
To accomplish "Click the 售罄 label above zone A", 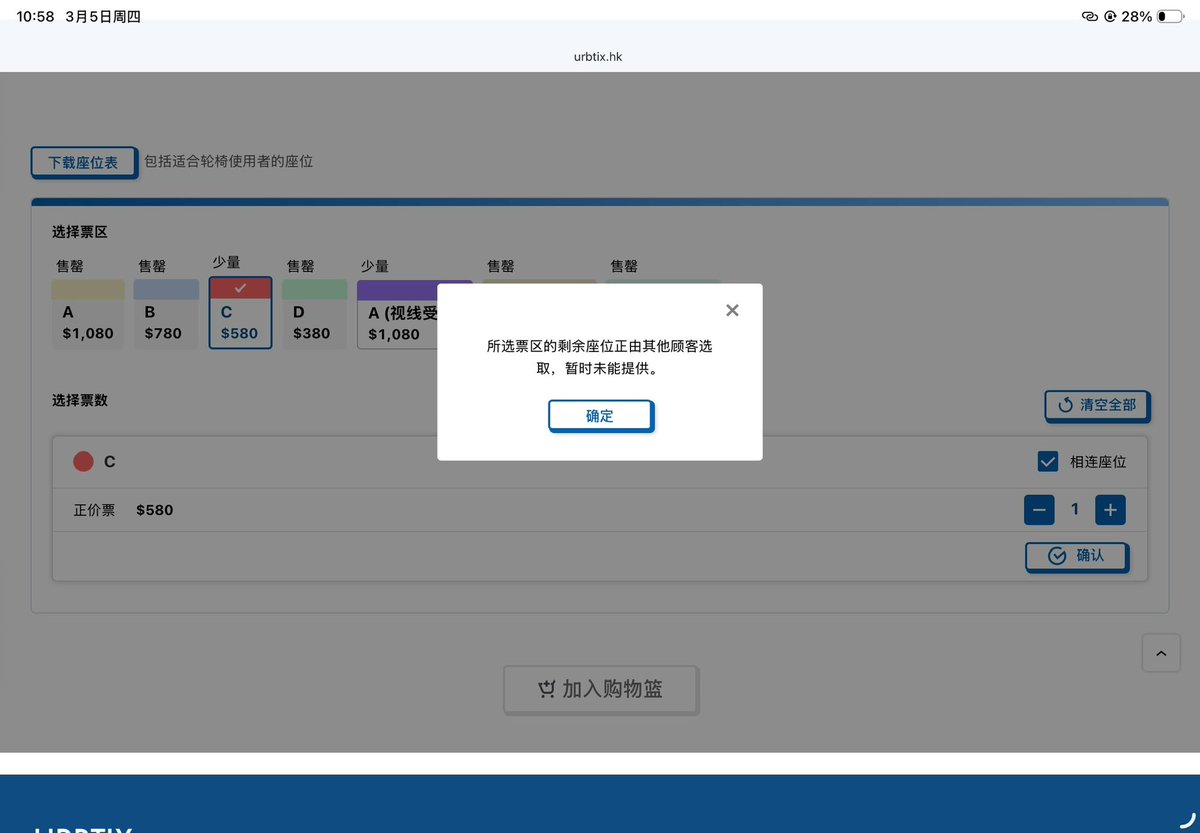I will 70,266.
